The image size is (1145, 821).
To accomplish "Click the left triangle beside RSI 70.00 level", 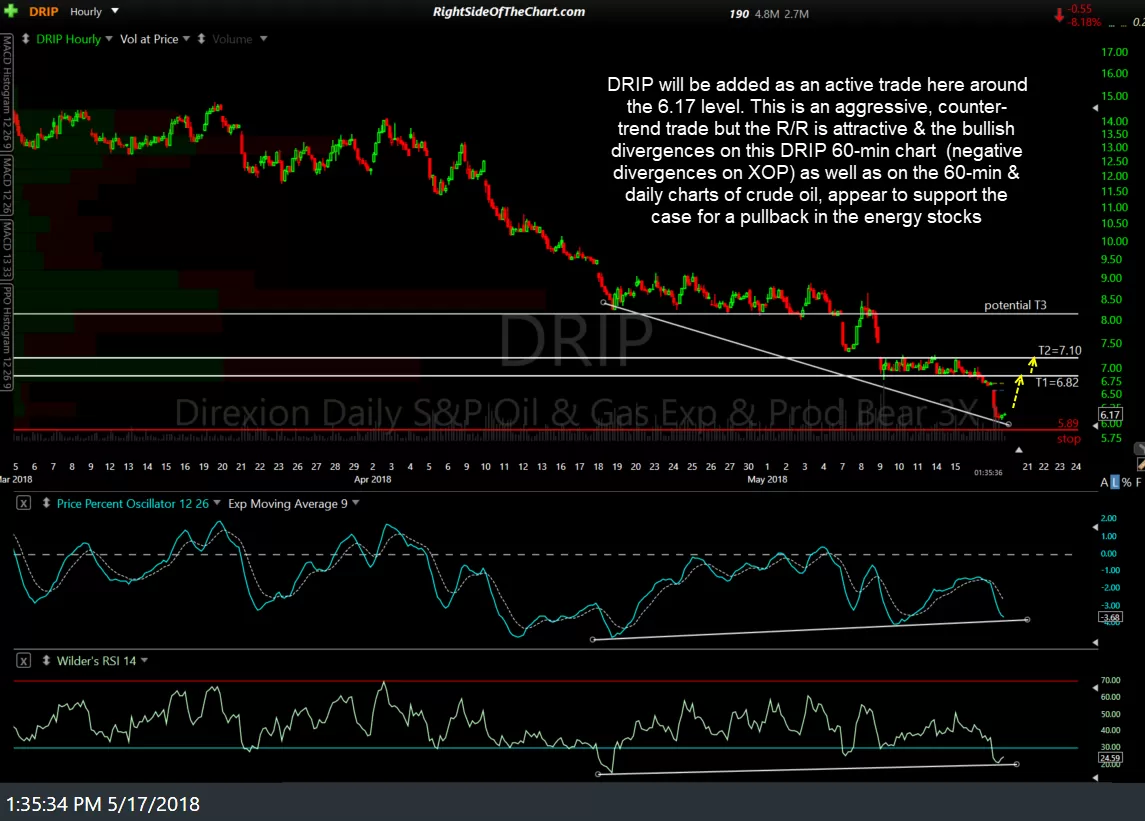I will (x=1095, y=688).
